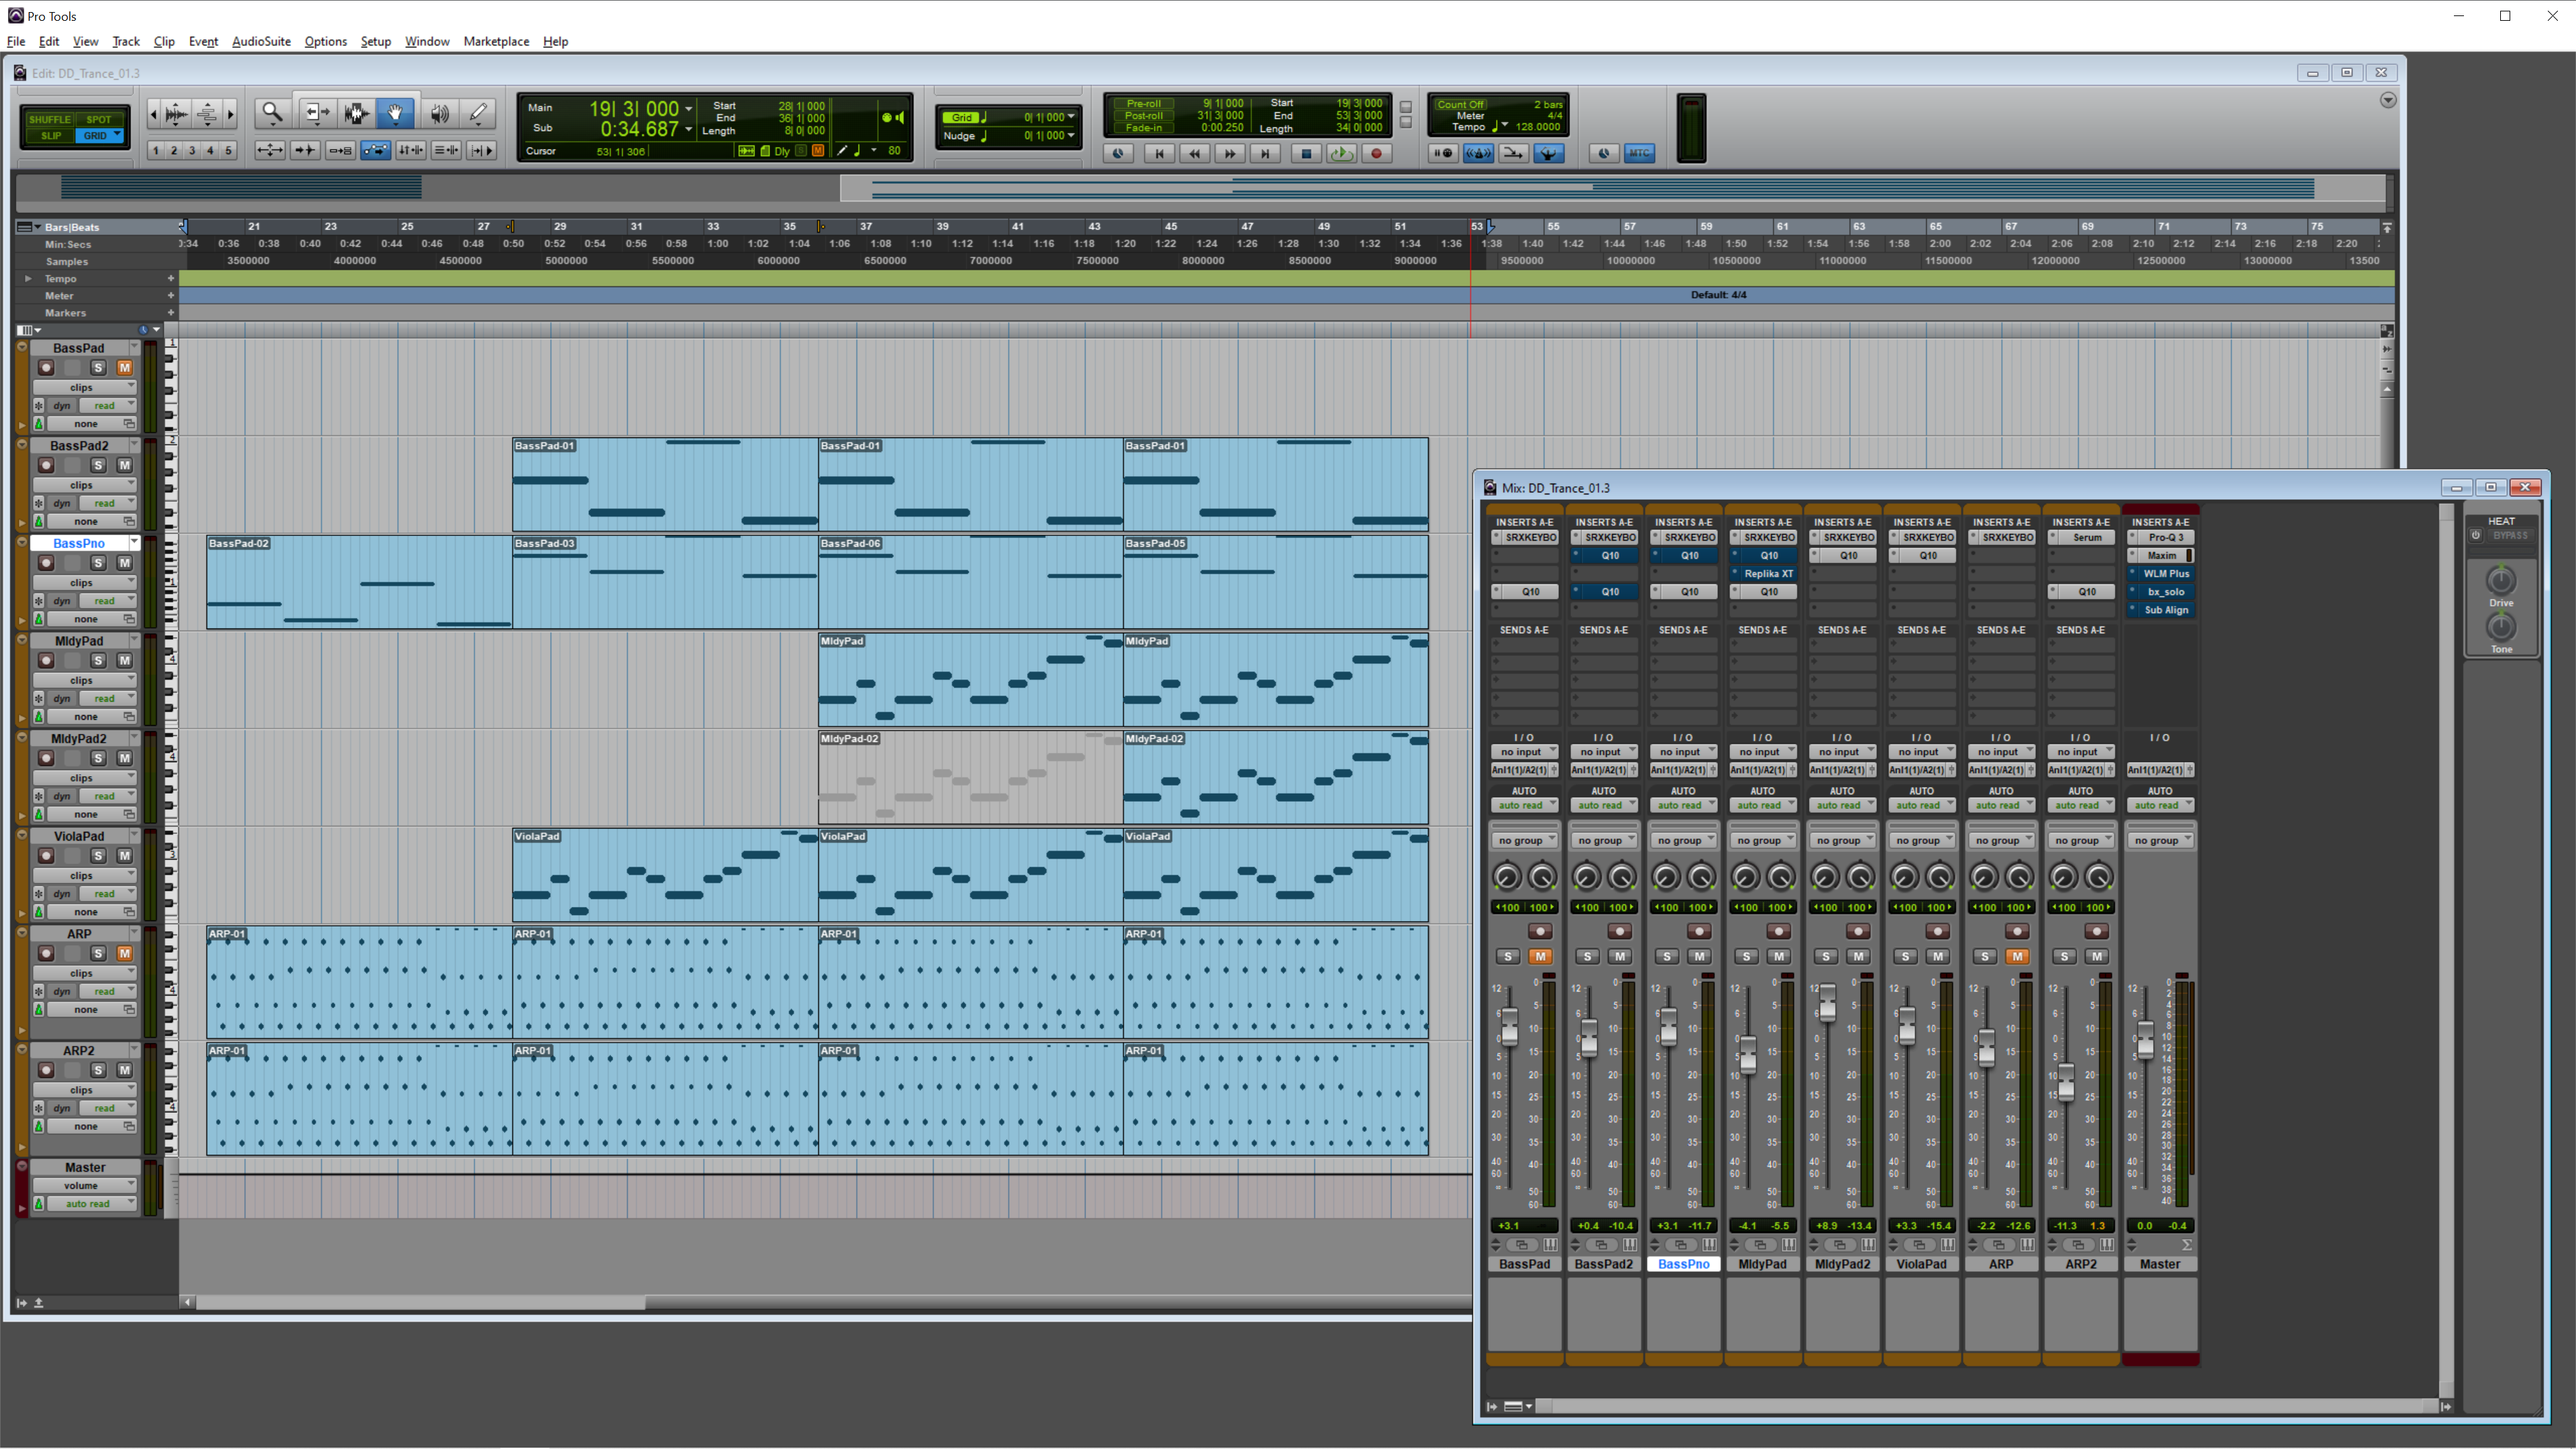Viewport: 2576px width, 1449px height.
Task: Click the Fast Forward button
Action: click(1229, 153)
